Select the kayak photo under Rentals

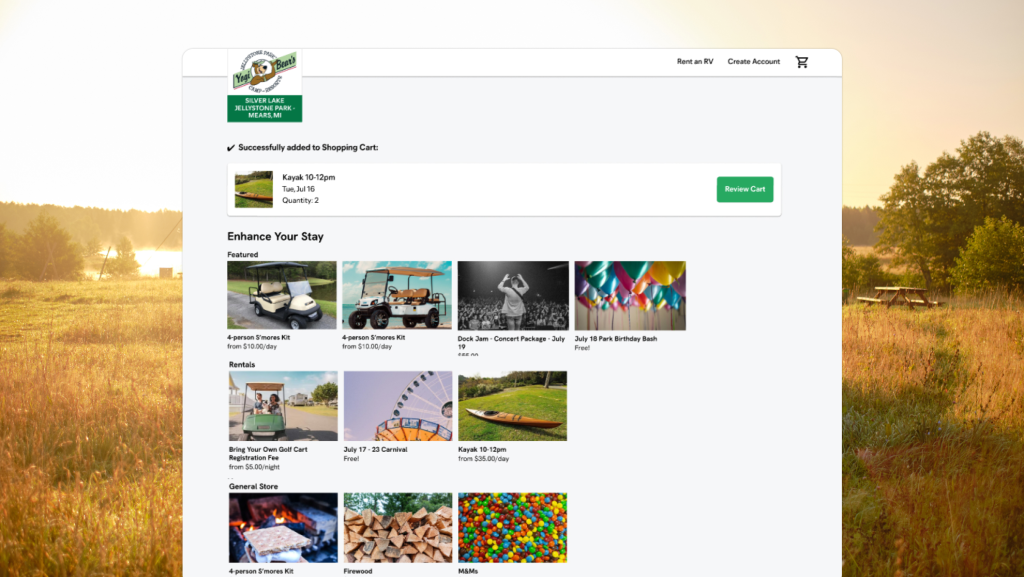click(512, 406)
